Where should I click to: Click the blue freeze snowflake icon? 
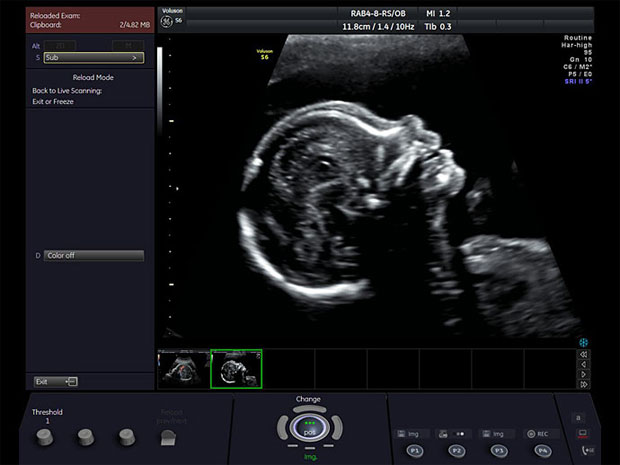[583, 342]
